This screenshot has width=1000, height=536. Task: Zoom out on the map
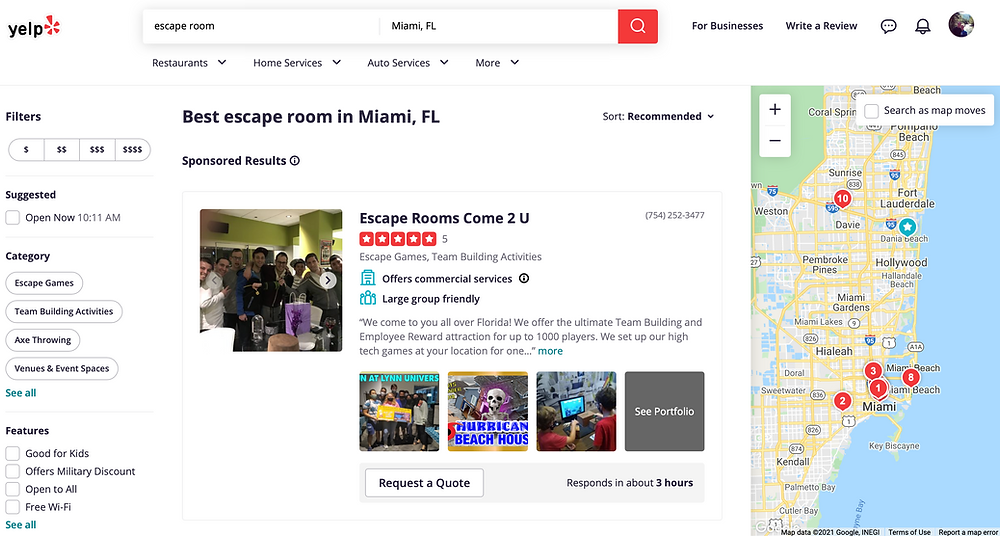pos(775,141)
